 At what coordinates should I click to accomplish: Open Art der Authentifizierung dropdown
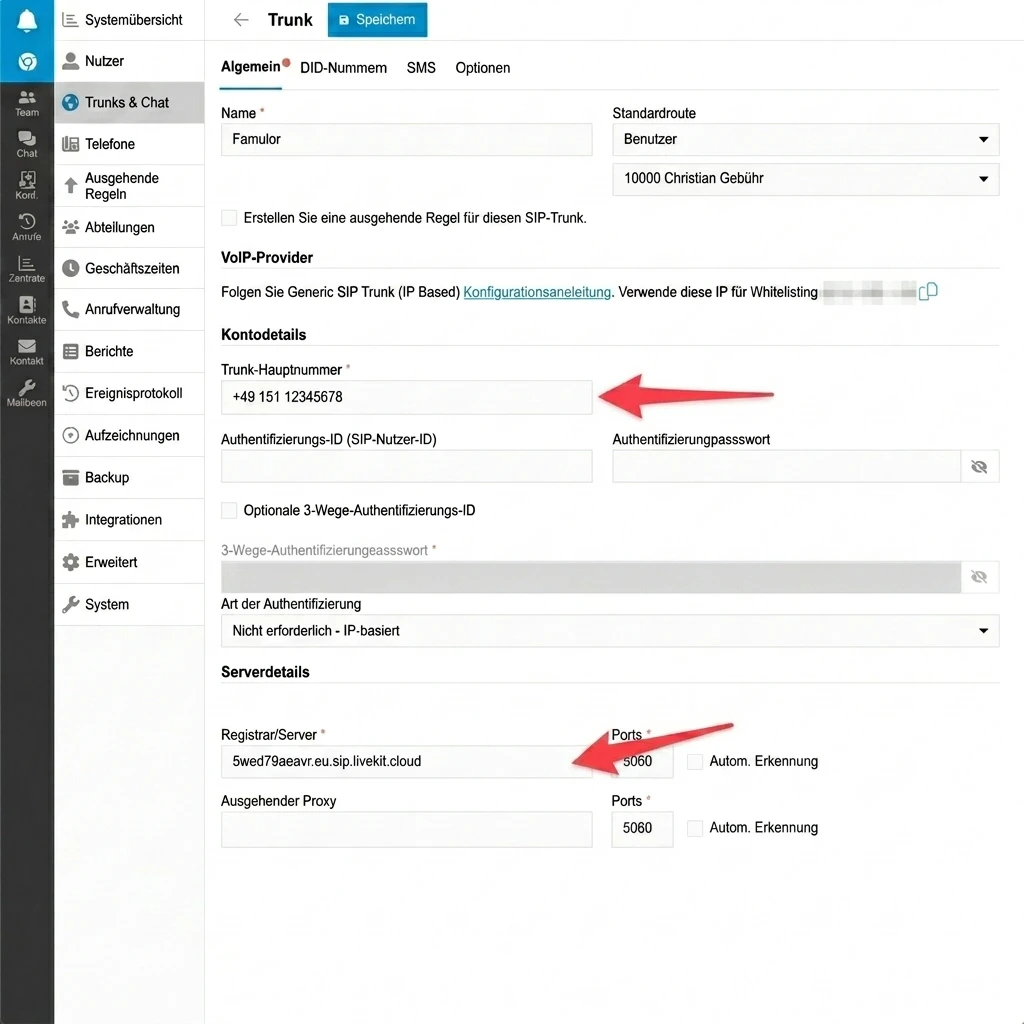click(610, 631)
